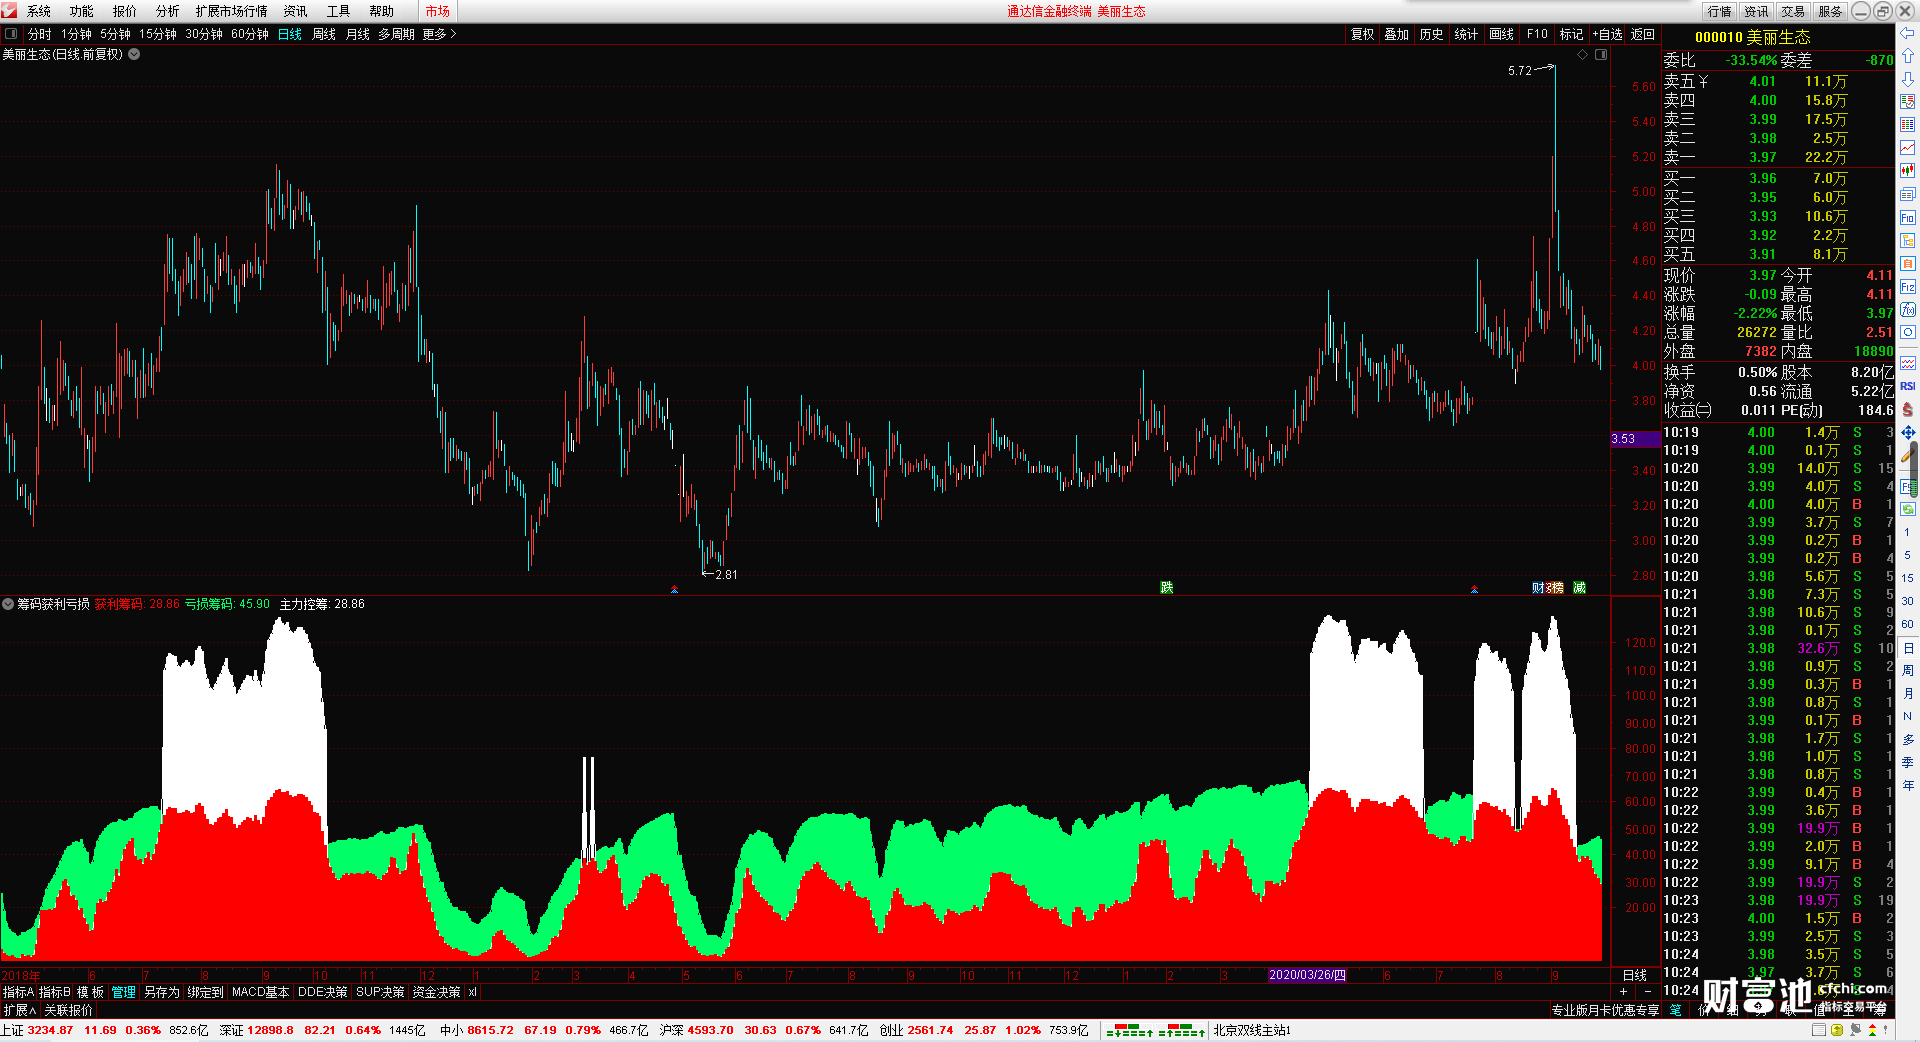
Task: Click the RSI indicator icon in sidebar
Action: click(x=1907, y=386)
